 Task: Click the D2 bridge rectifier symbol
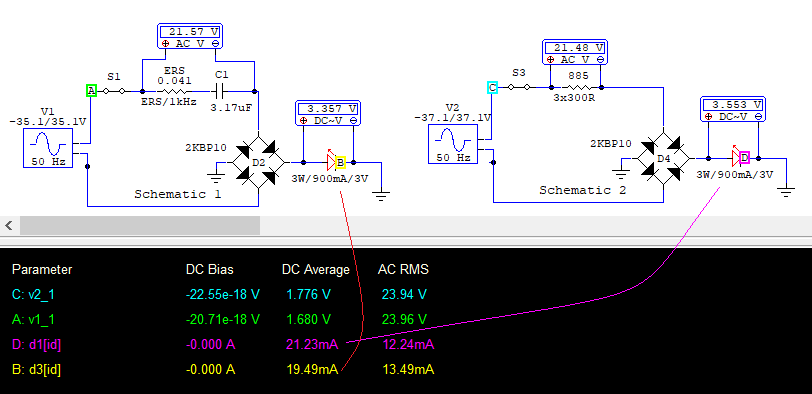(258, 163)
